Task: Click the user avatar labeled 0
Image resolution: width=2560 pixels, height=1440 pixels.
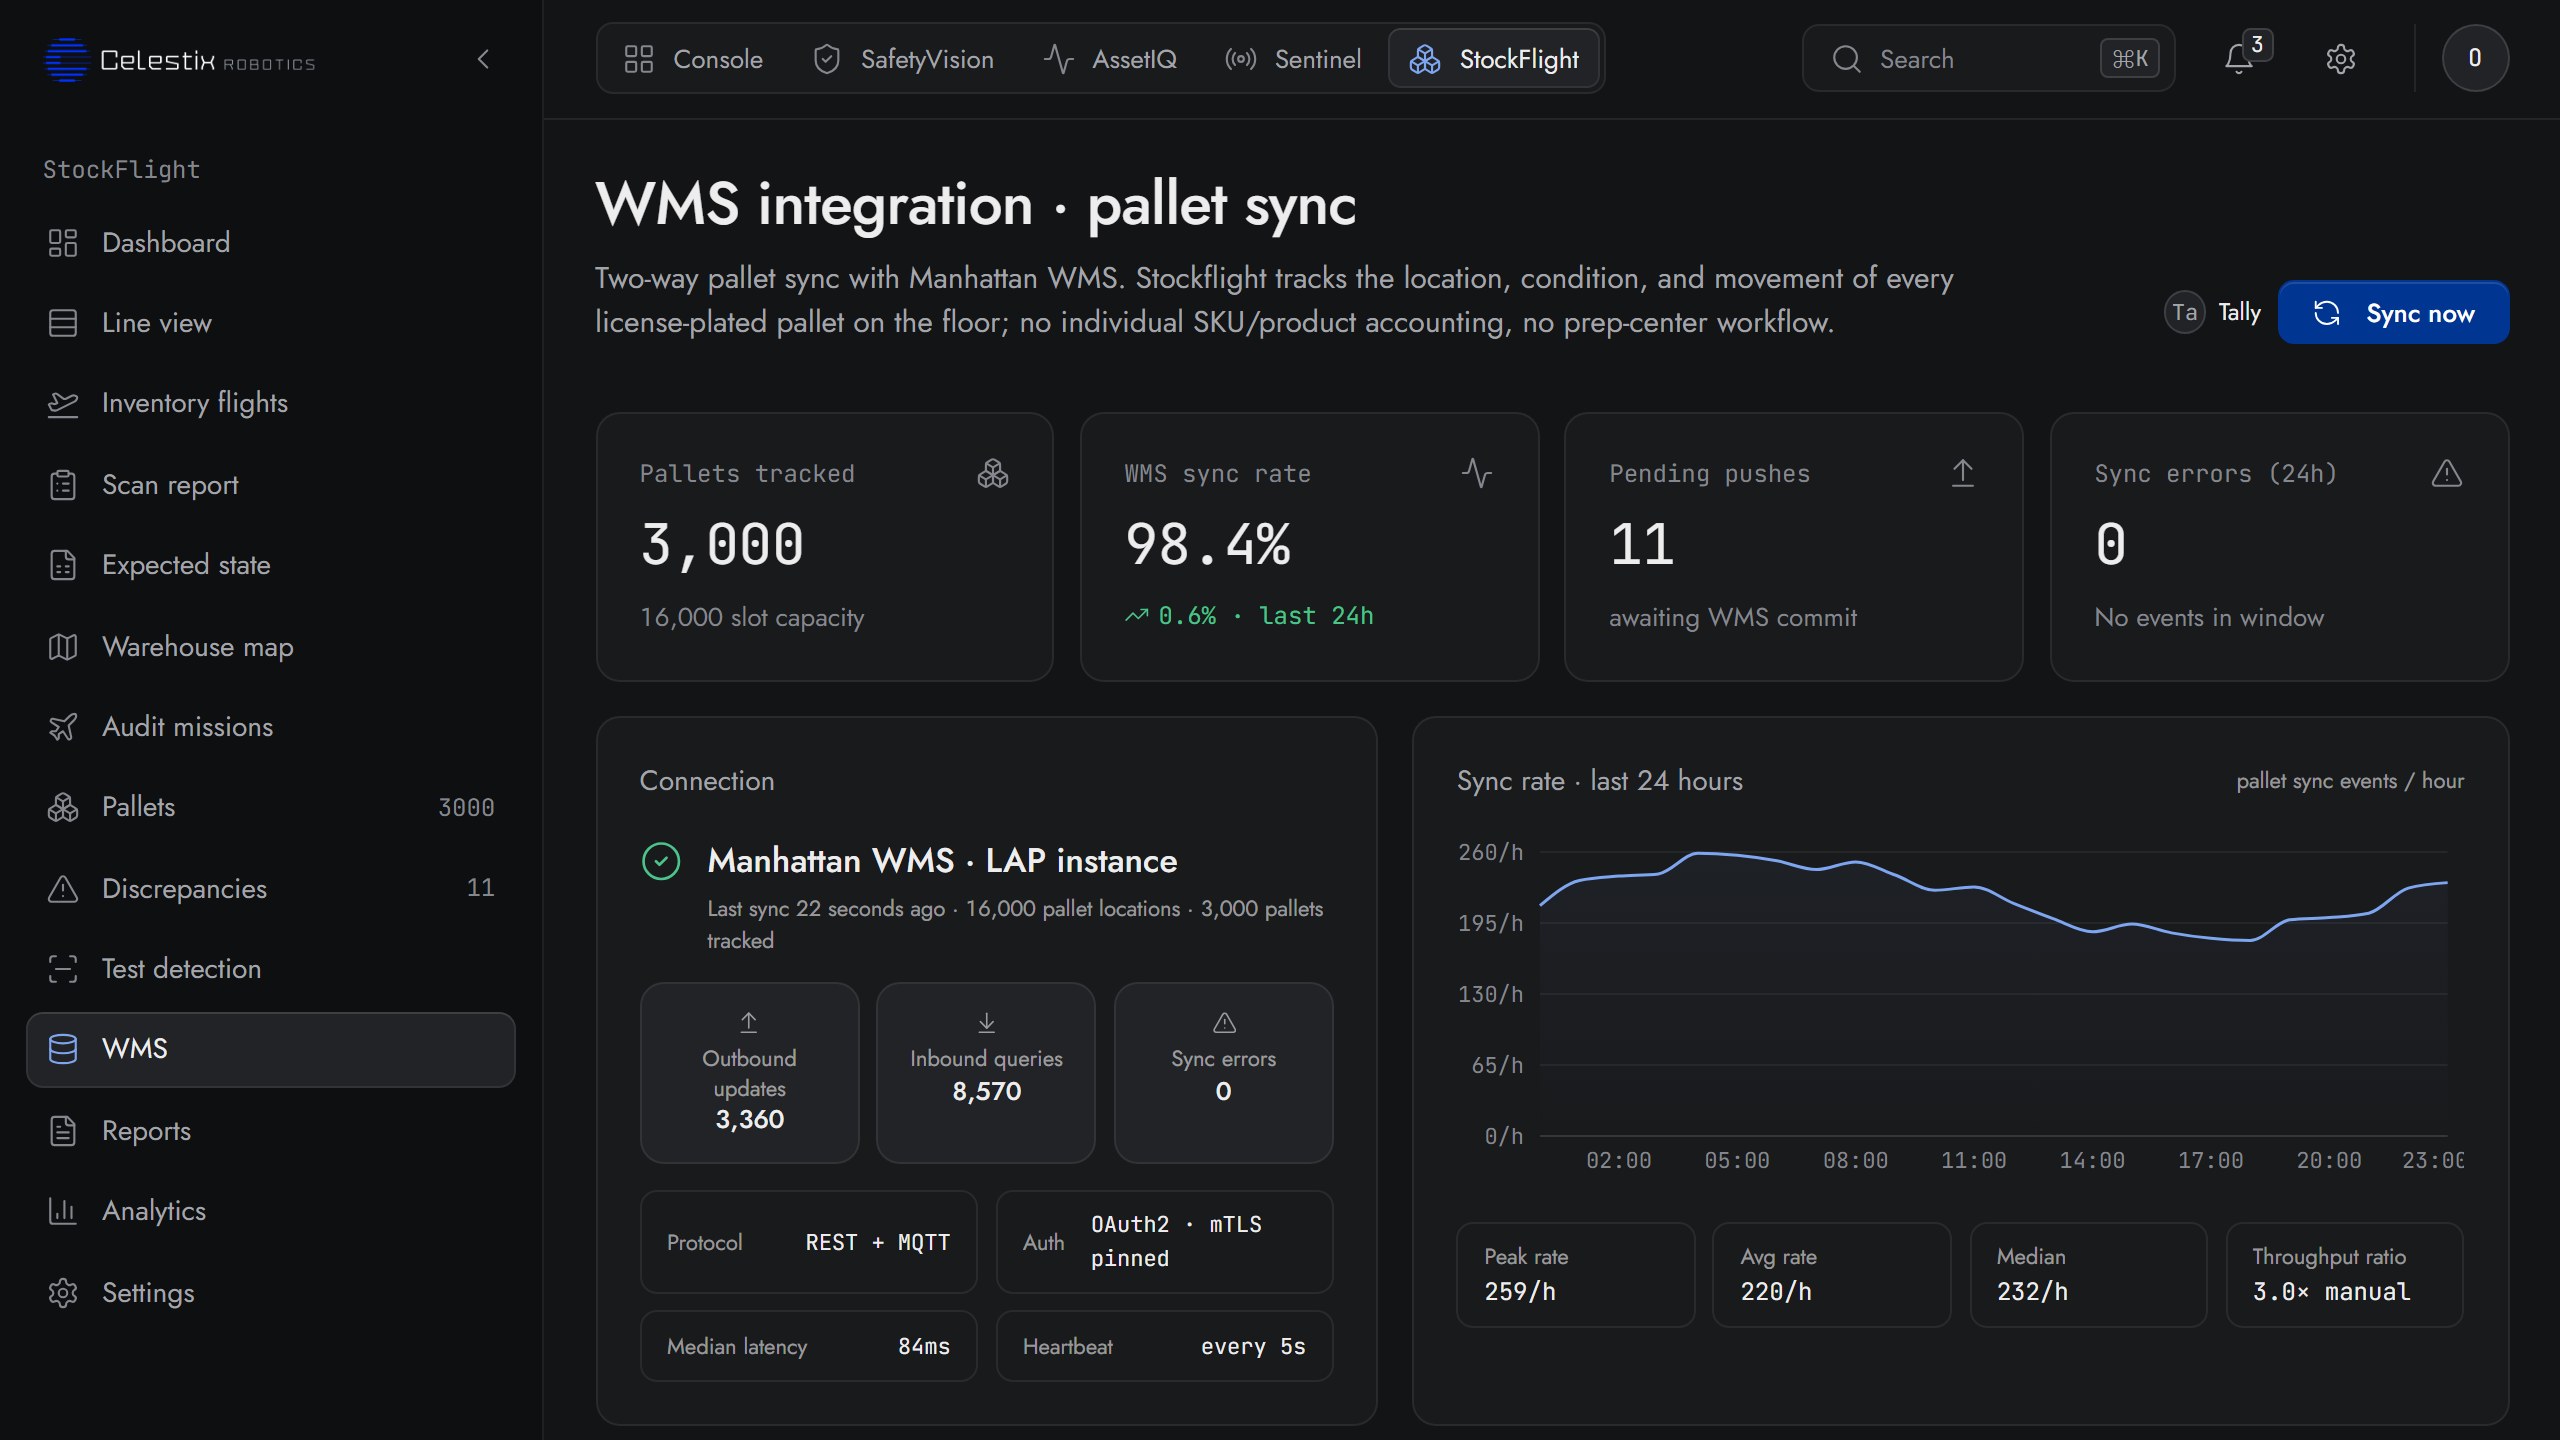Action: [2475, 58]
